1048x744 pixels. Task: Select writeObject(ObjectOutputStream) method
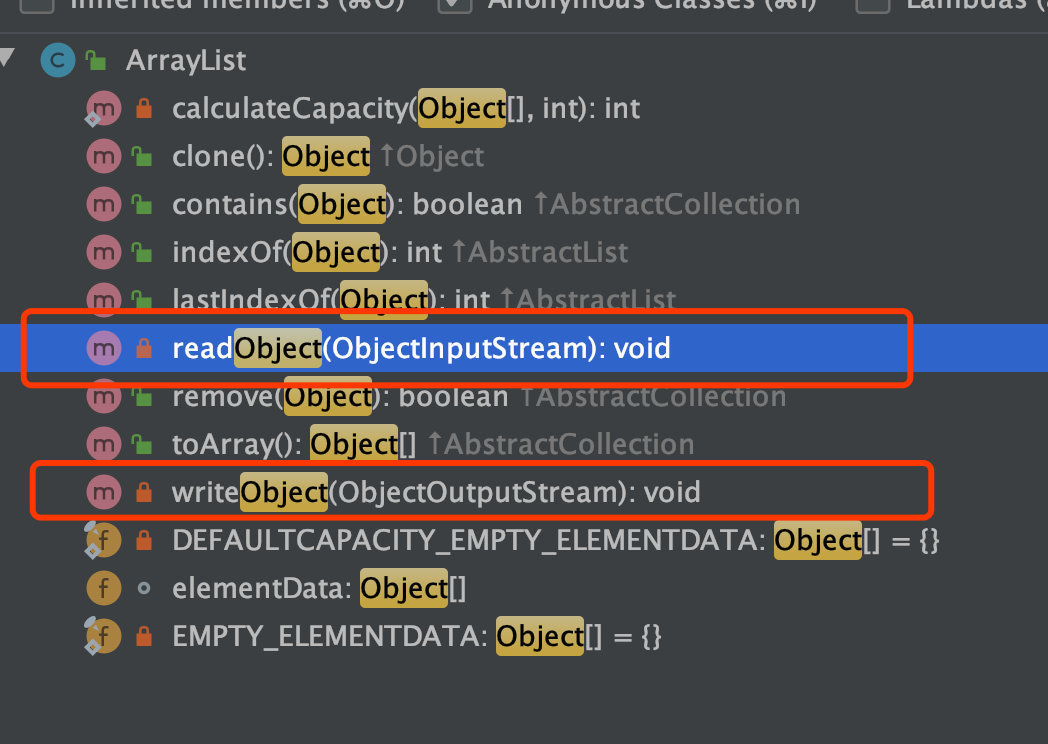[436, 493]
